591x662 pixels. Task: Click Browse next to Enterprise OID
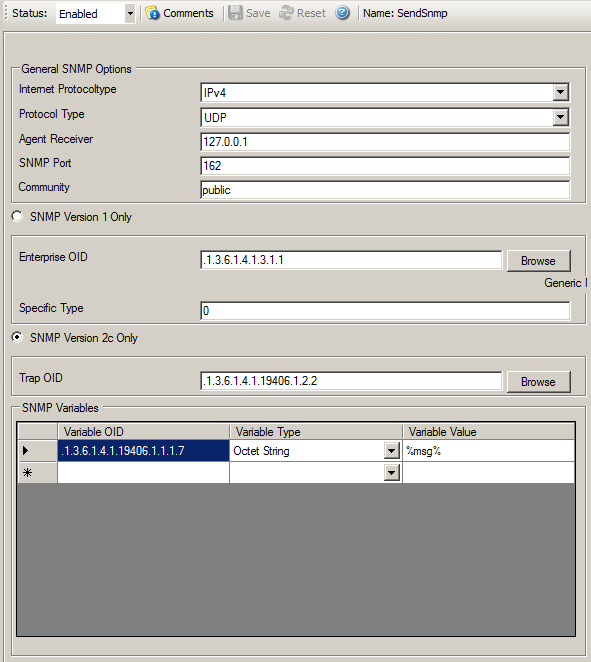538,261
